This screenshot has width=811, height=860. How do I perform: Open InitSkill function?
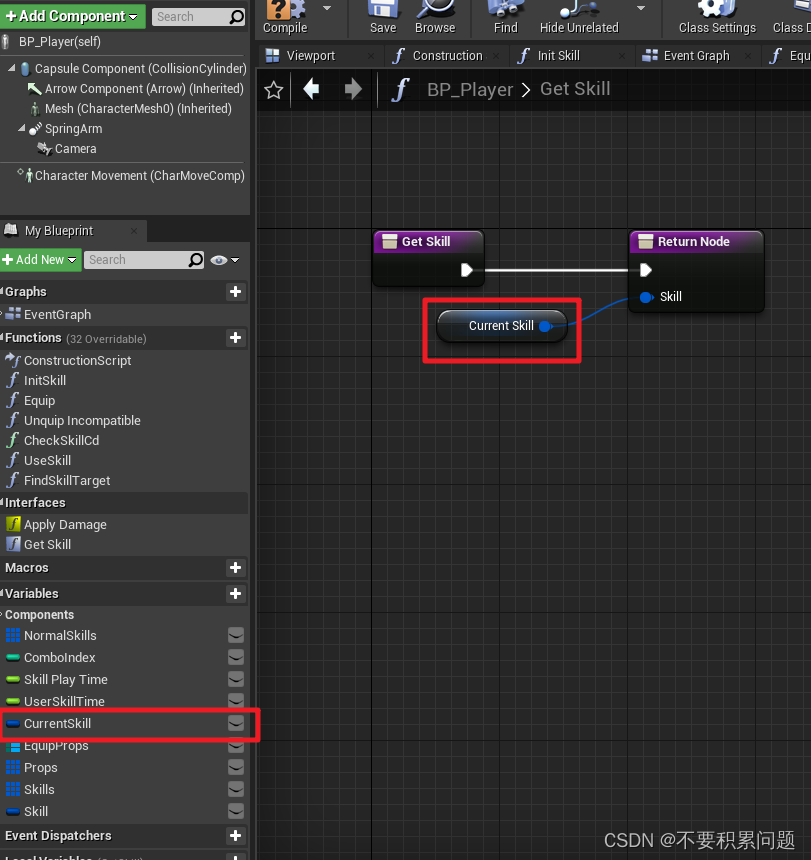coord(44,381)
